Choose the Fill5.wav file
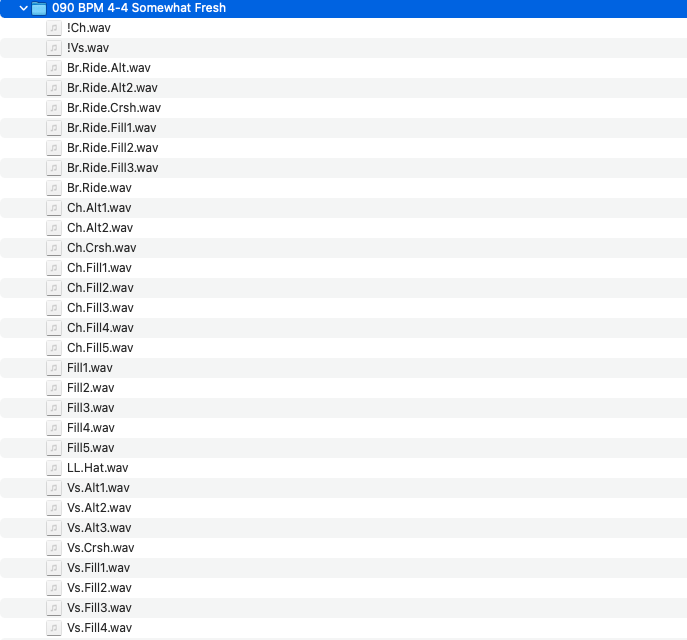The height and width of the screenshot is (640, 687). (90, 448)
